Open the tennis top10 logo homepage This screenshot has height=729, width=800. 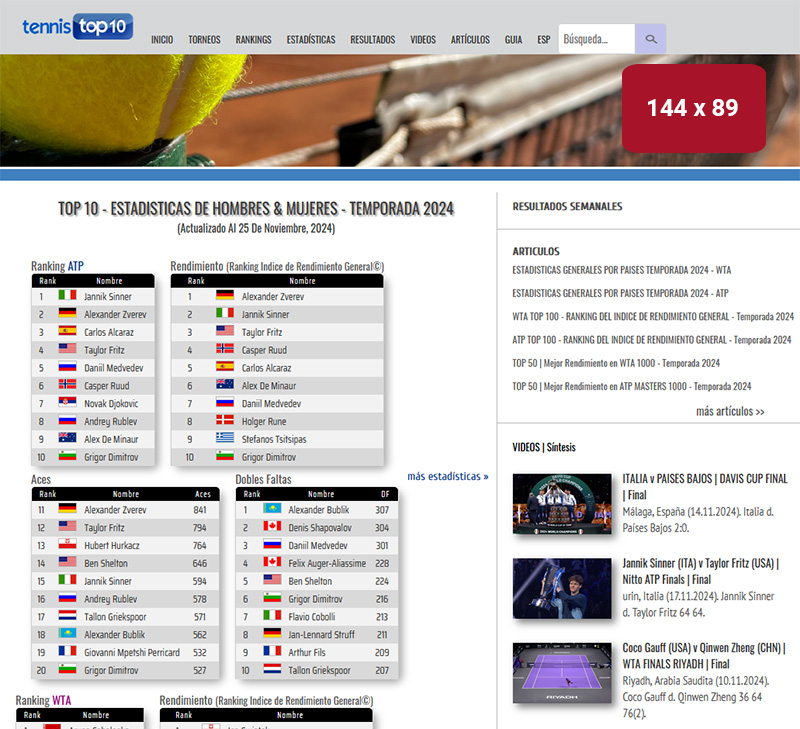pyautogui.click(x=78, y=27)
